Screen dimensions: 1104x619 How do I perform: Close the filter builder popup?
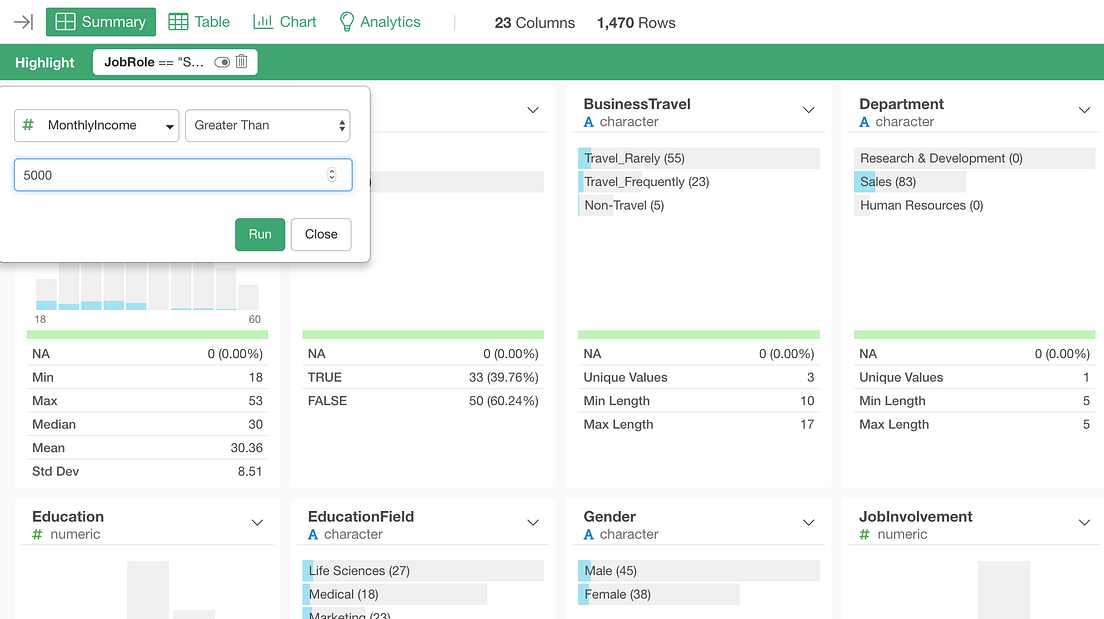pos(320,234)
